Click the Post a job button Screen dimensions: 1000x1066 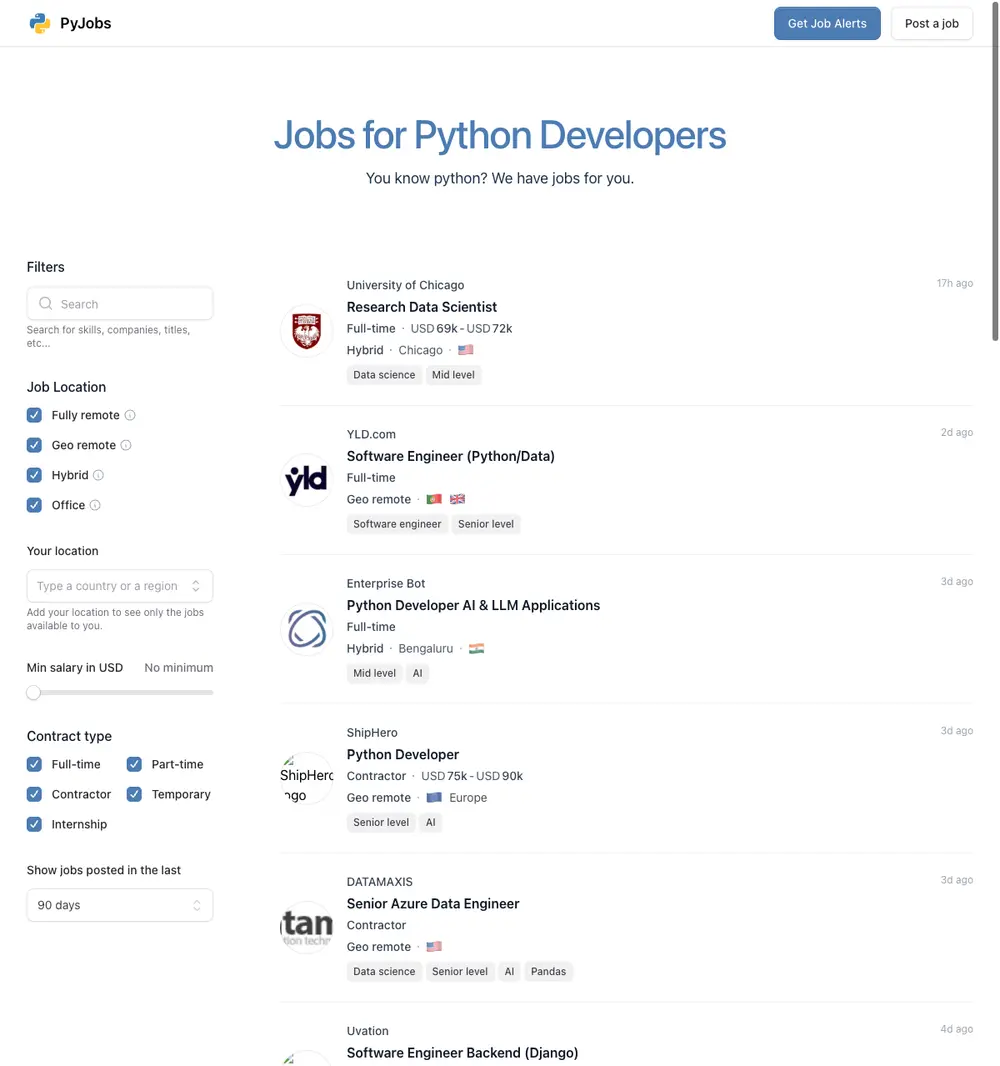point(931,23)
